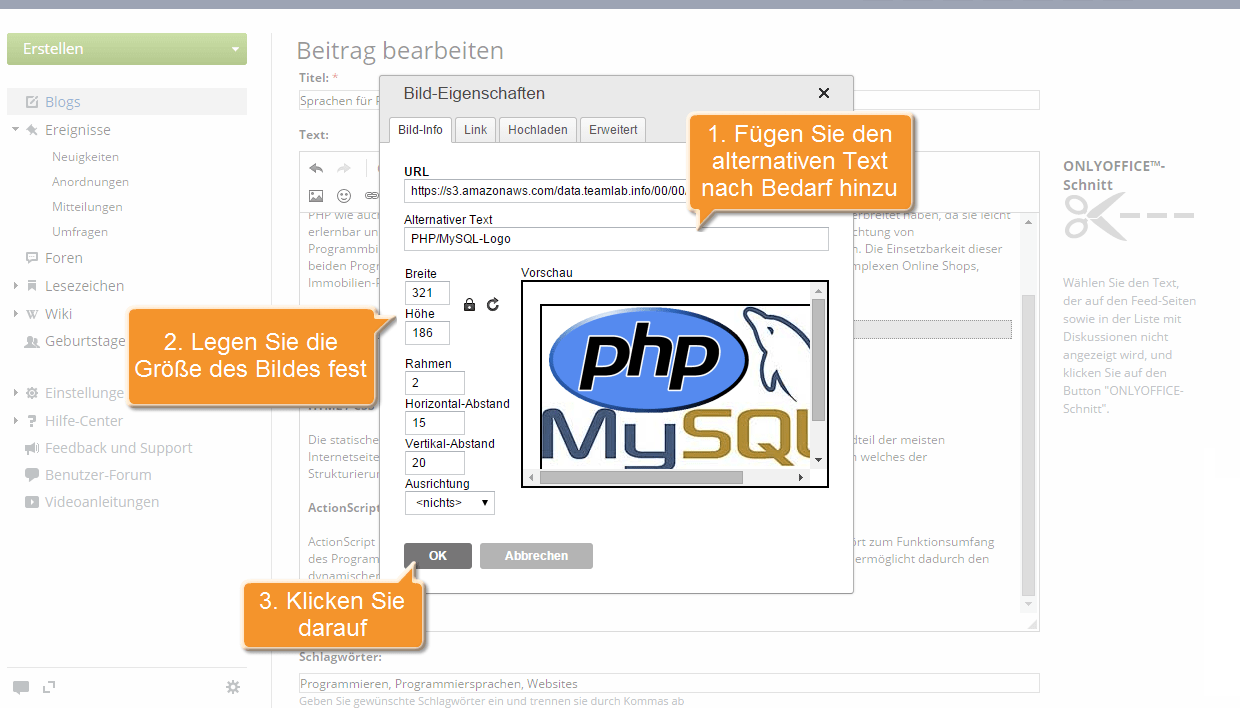Click the lock ratio icon
The width and height of the screenshot is (1240, 708).
click(x=470, y=304)
